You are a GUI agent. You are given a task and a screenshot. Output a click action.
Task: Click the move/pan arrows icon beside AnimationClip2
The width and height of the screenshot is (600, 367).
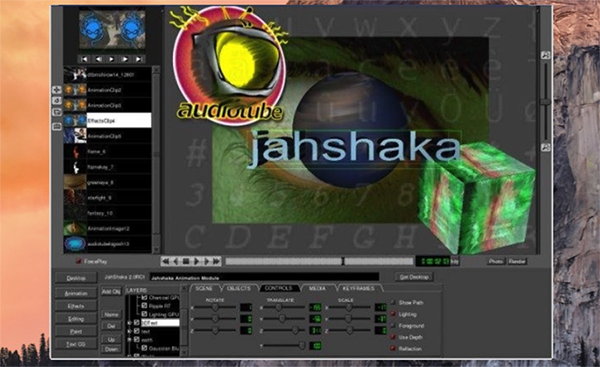click(x=57, y=90)
